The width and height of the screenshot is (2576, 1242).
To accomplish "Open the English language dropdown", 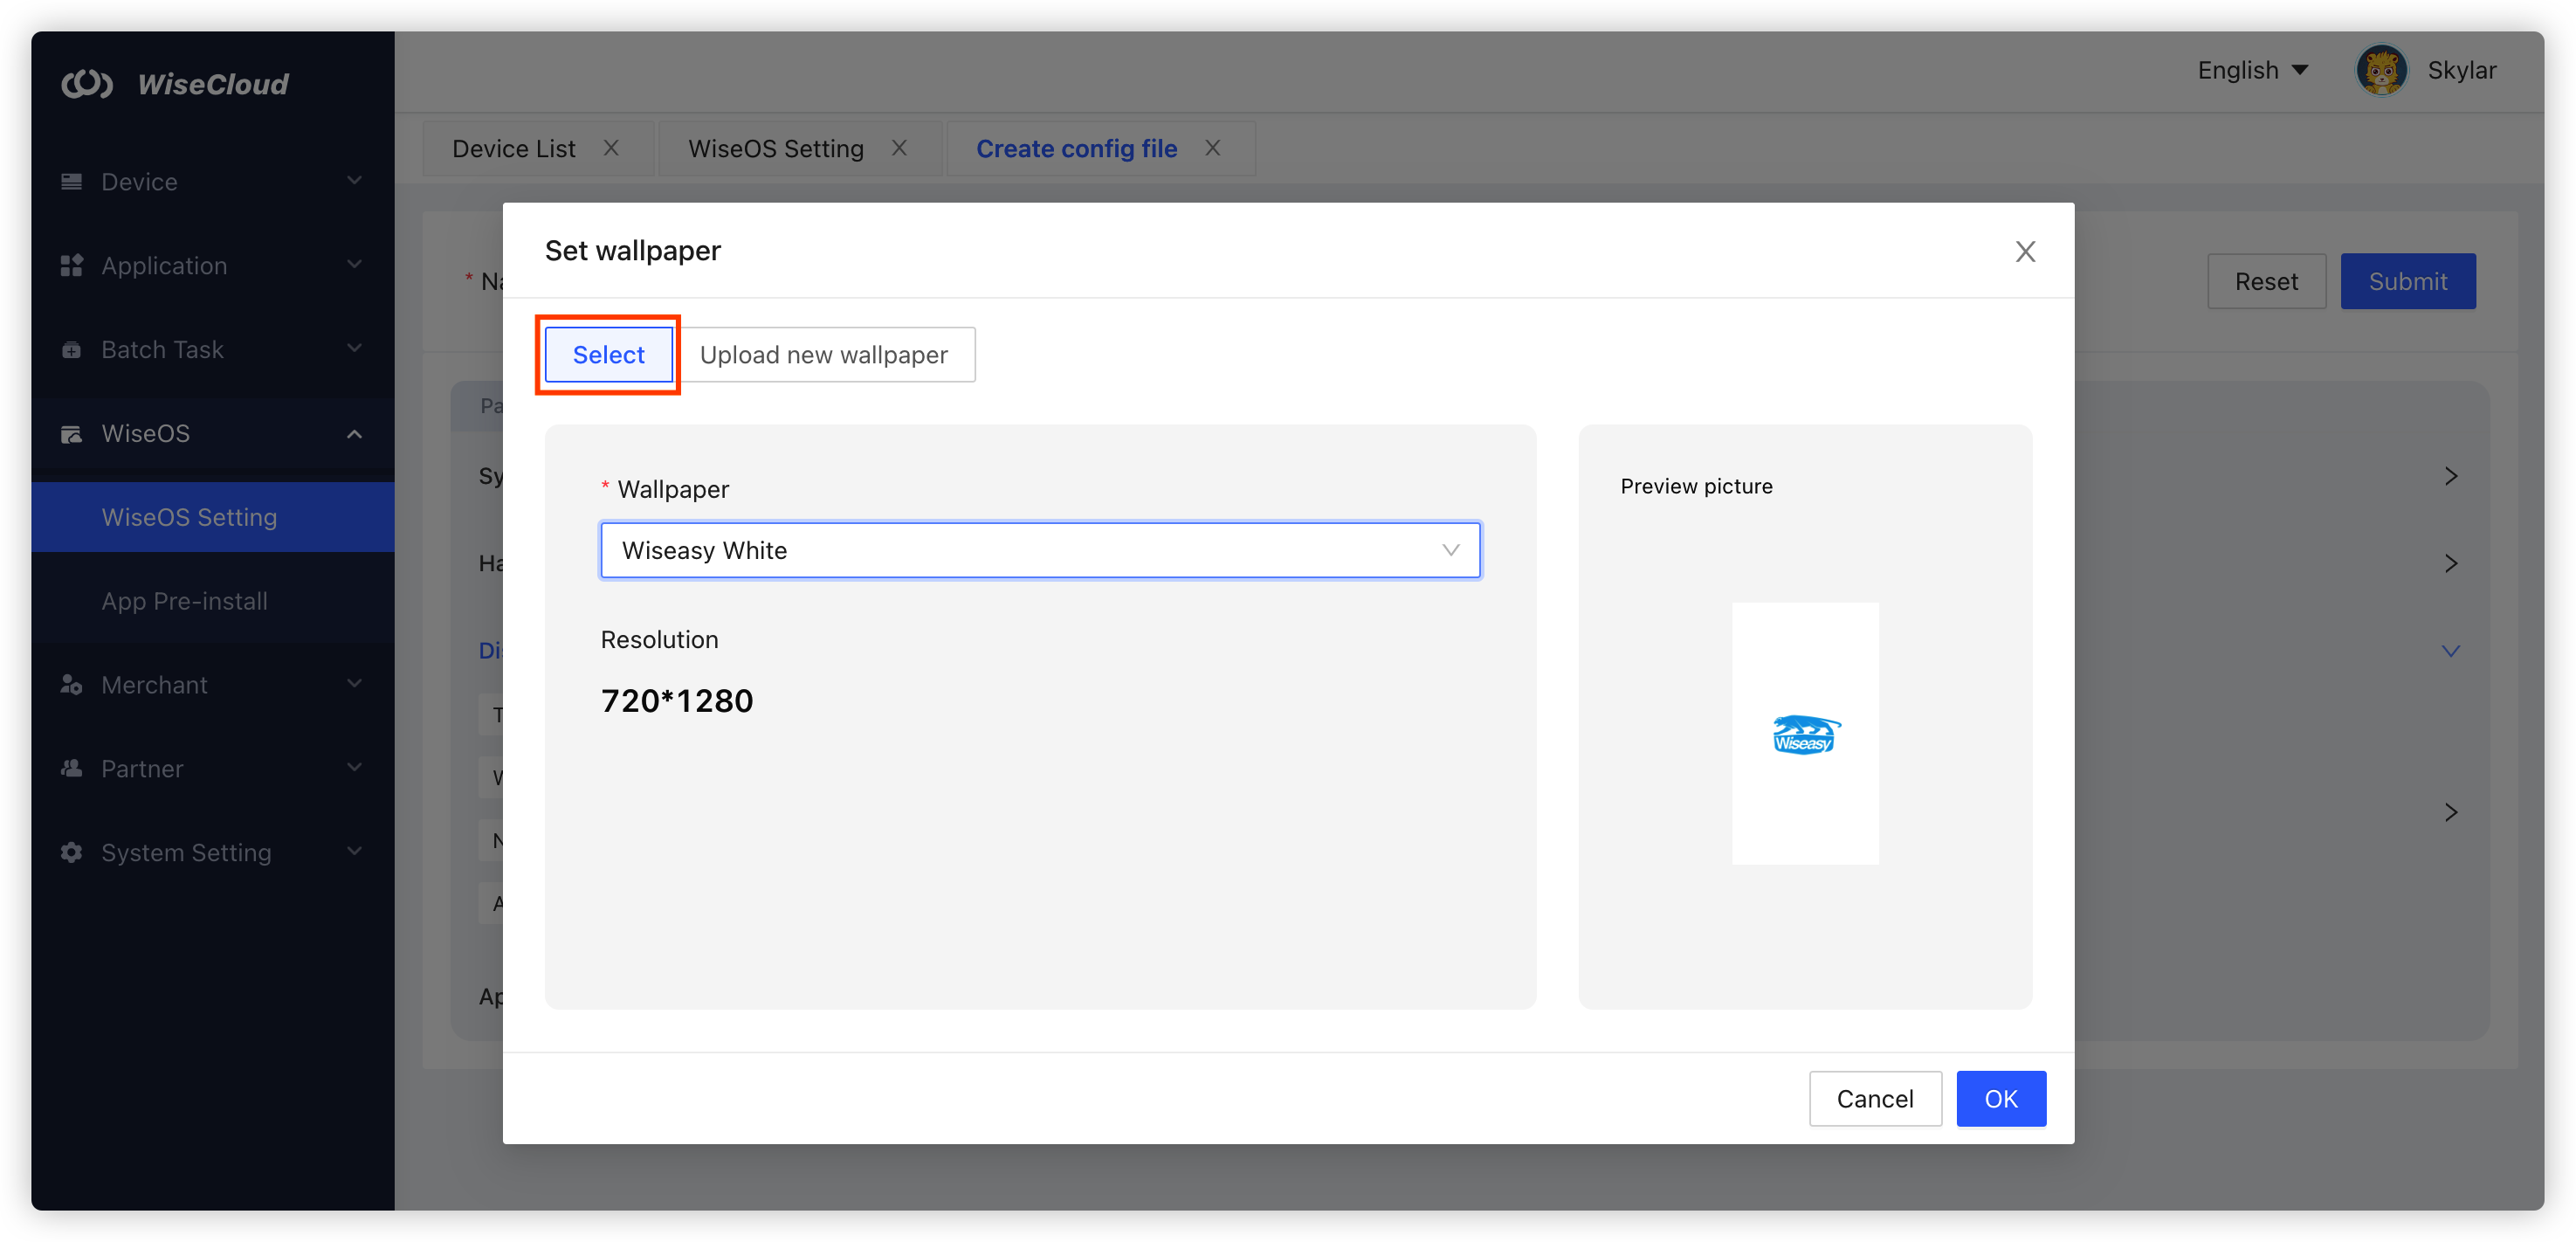I will click(x=2251, y=70).
